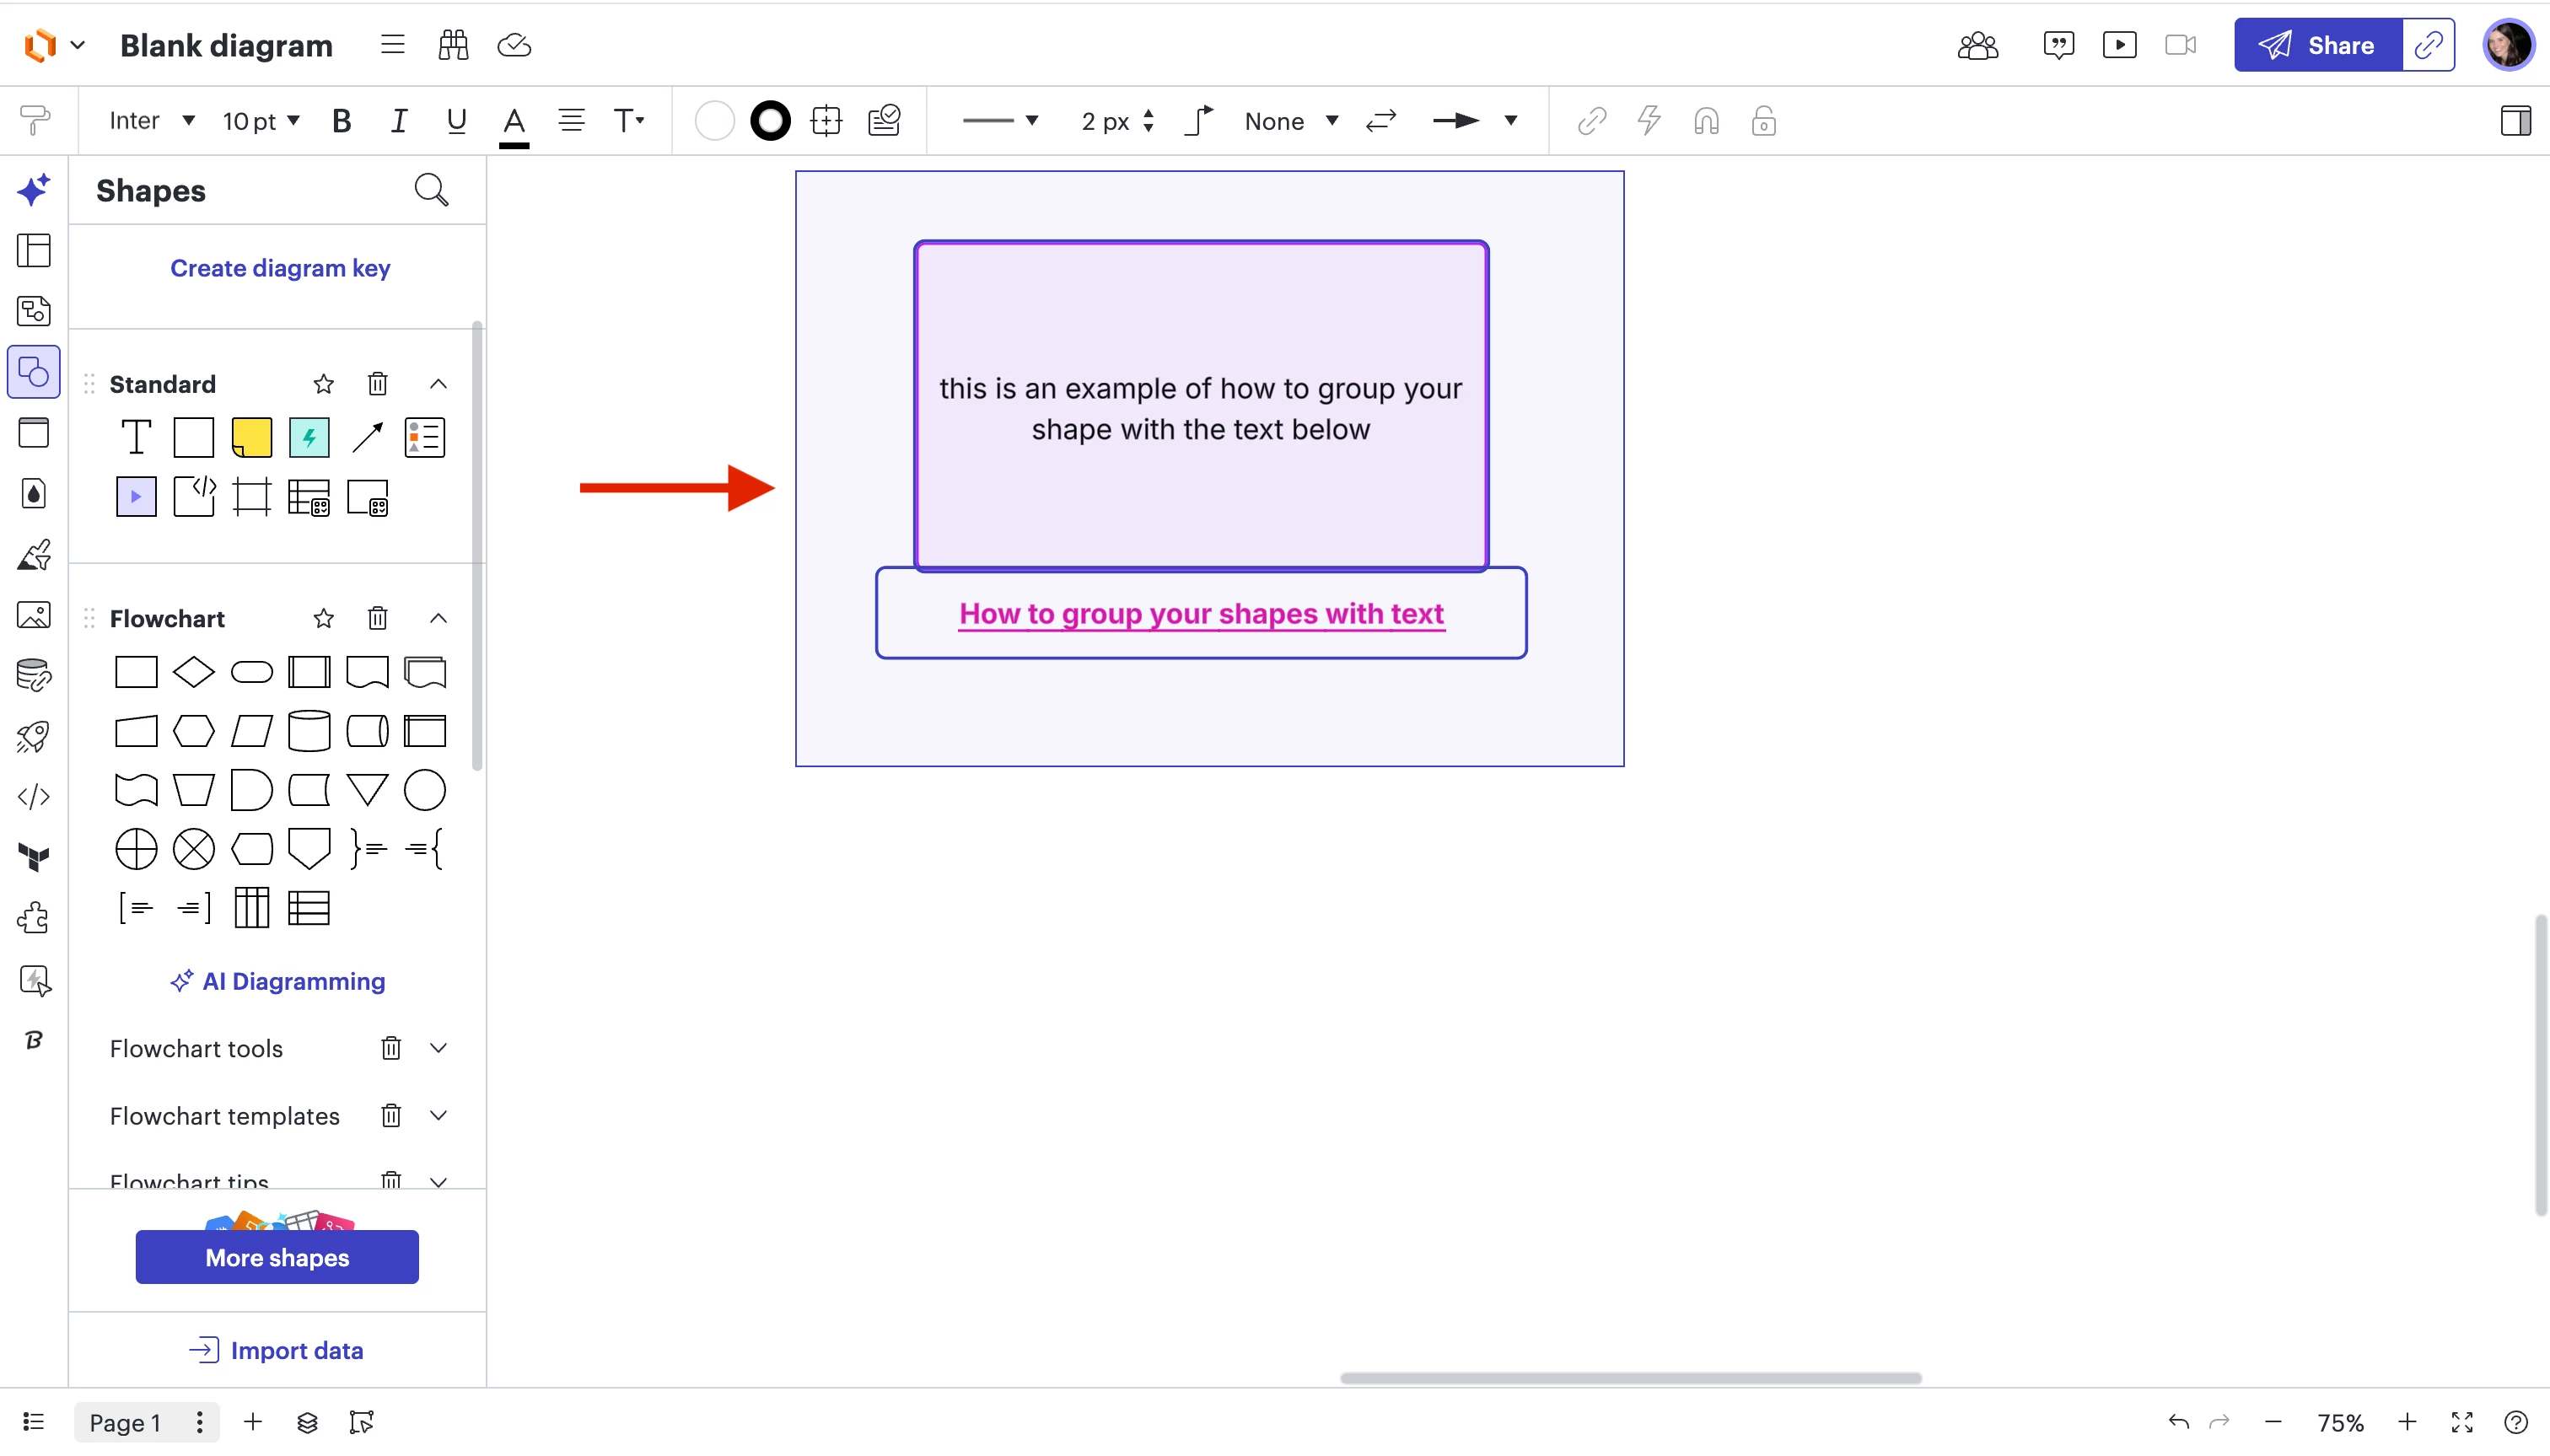Click the undo arrow icon
This screenshot has width=2550, height=1456.
[2178, 1422]
